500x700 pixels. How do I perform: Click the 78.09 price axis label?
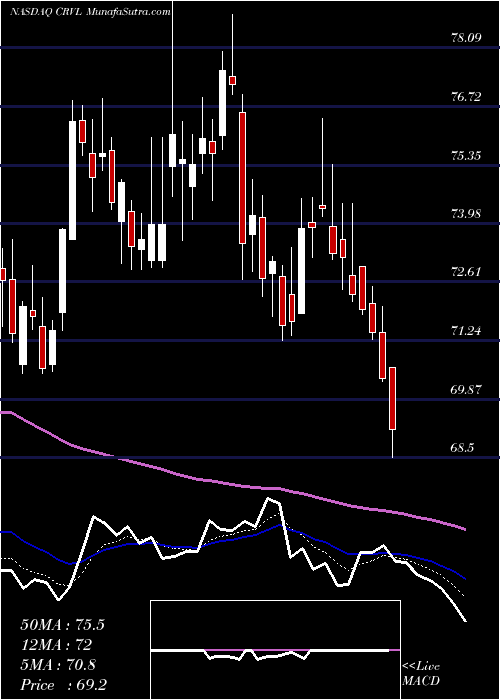click(x=467, y=37)
